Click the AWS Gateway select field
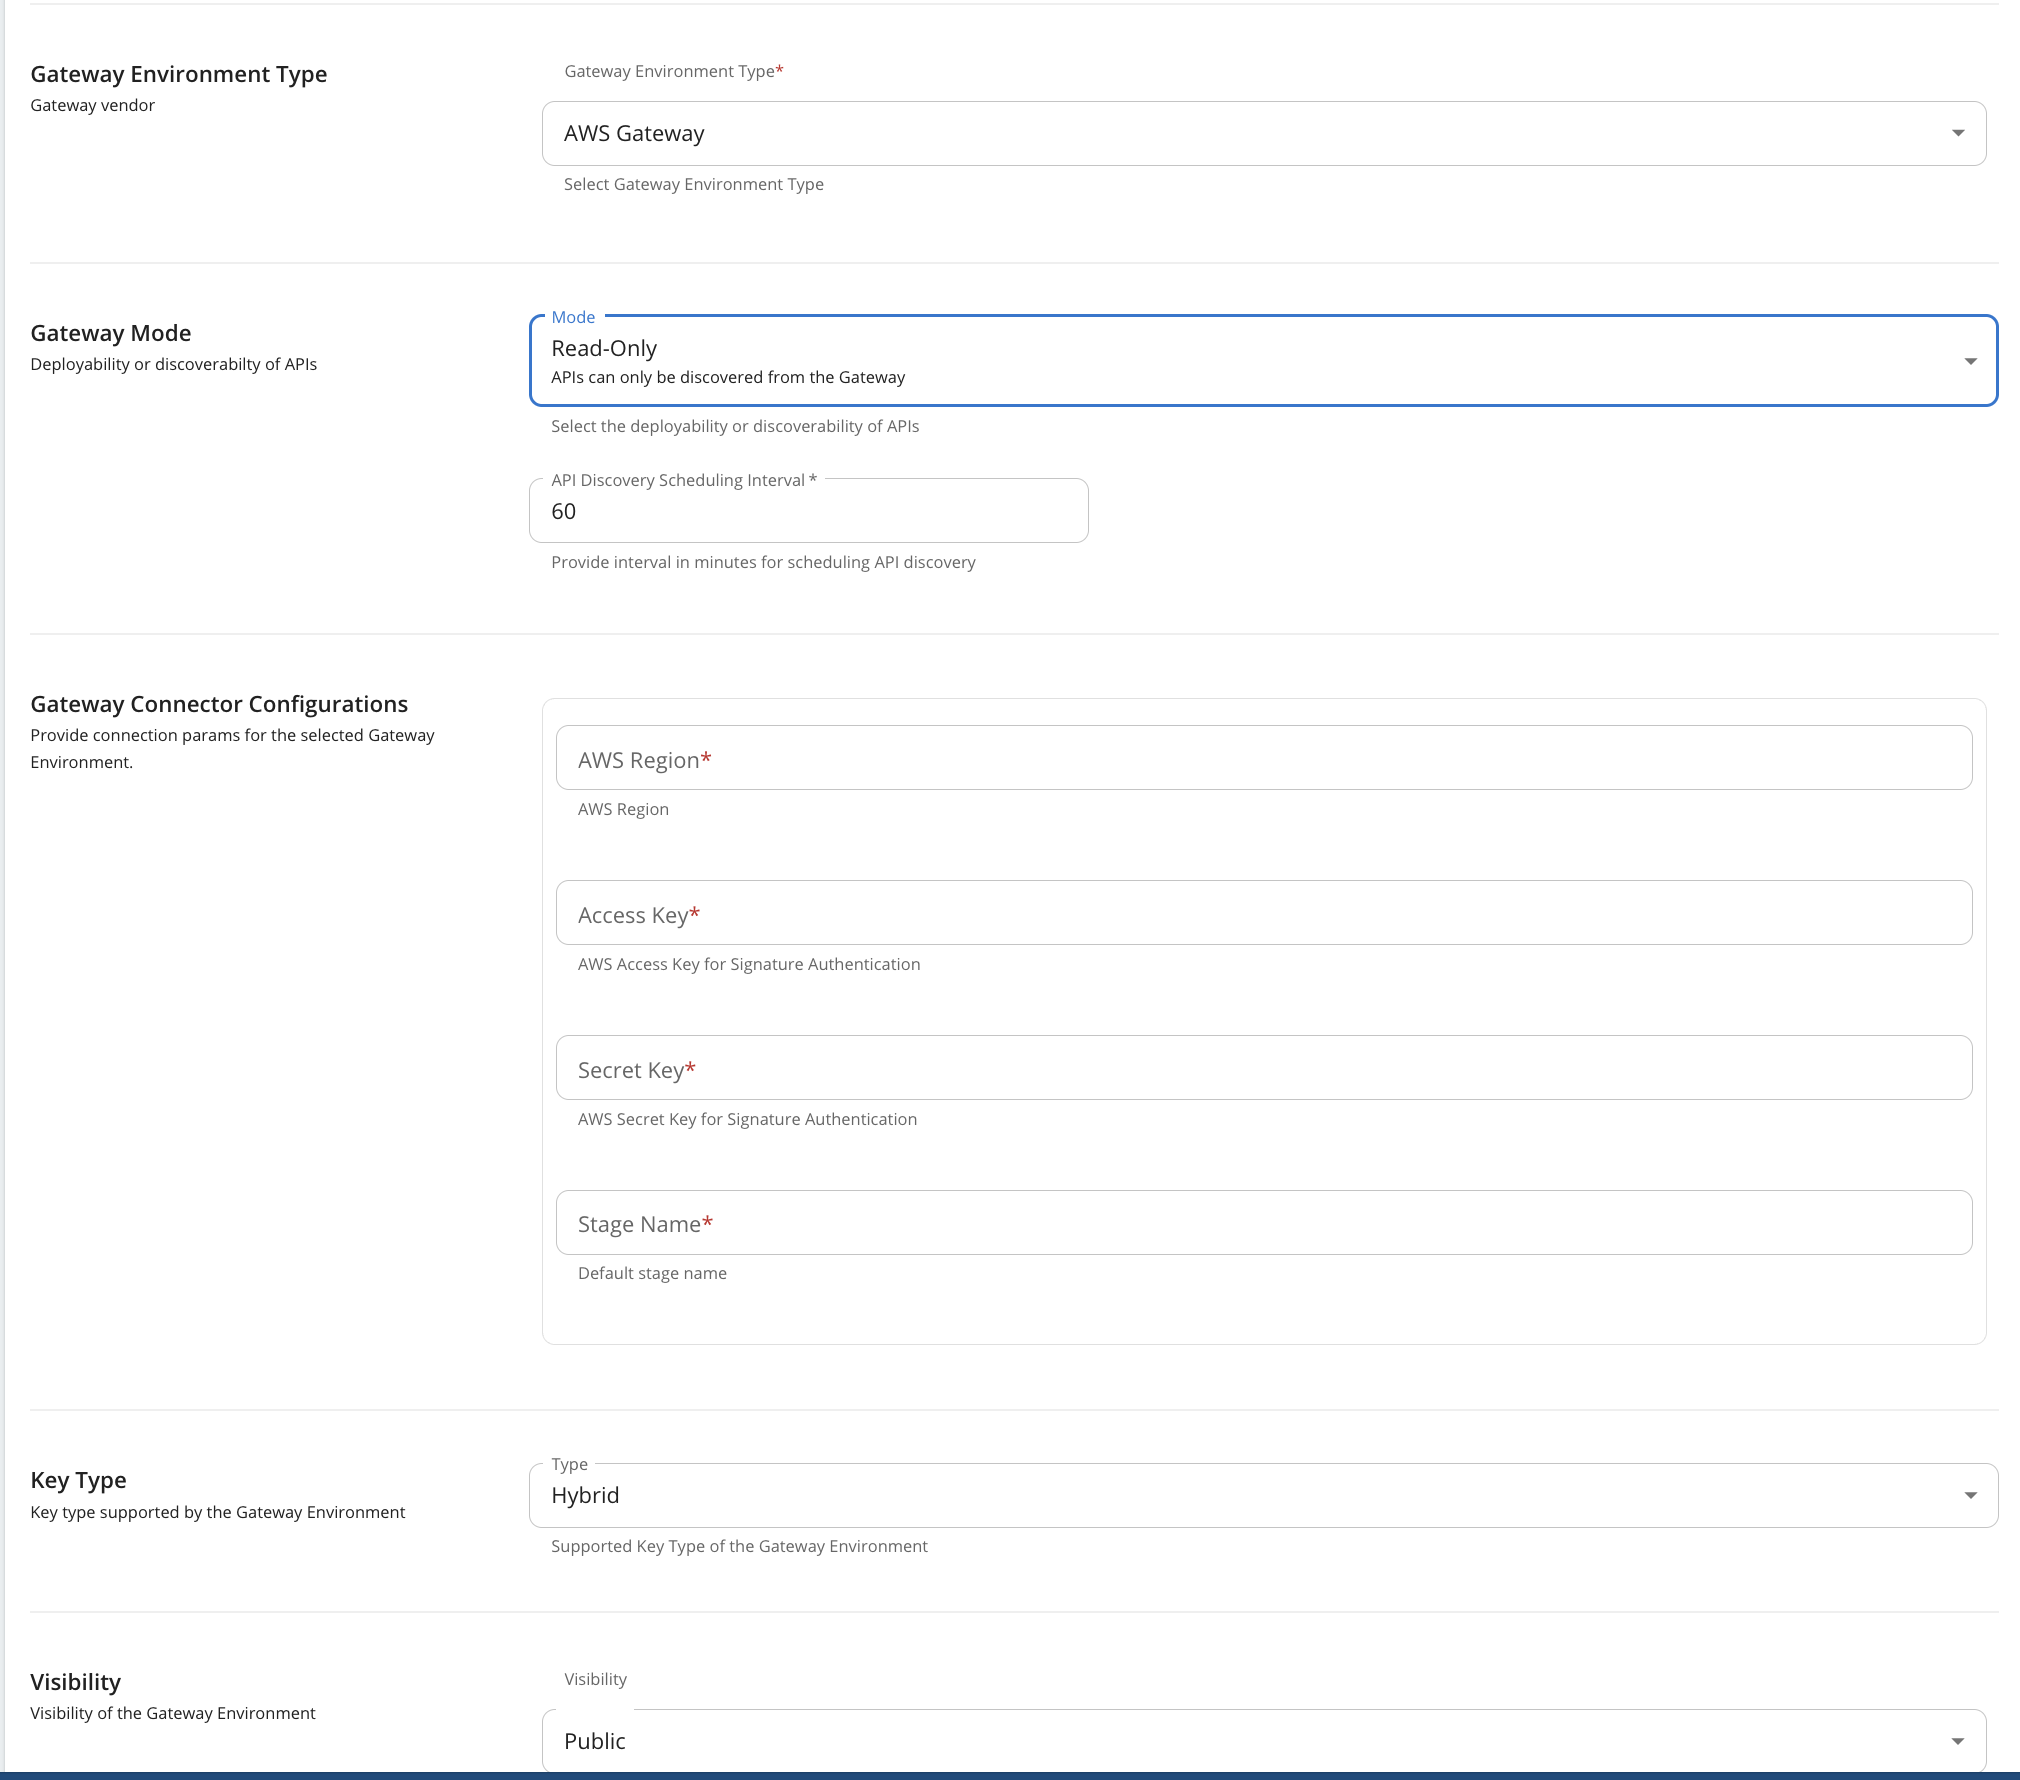The image size is (2020, 1780). click(1200, 133)
